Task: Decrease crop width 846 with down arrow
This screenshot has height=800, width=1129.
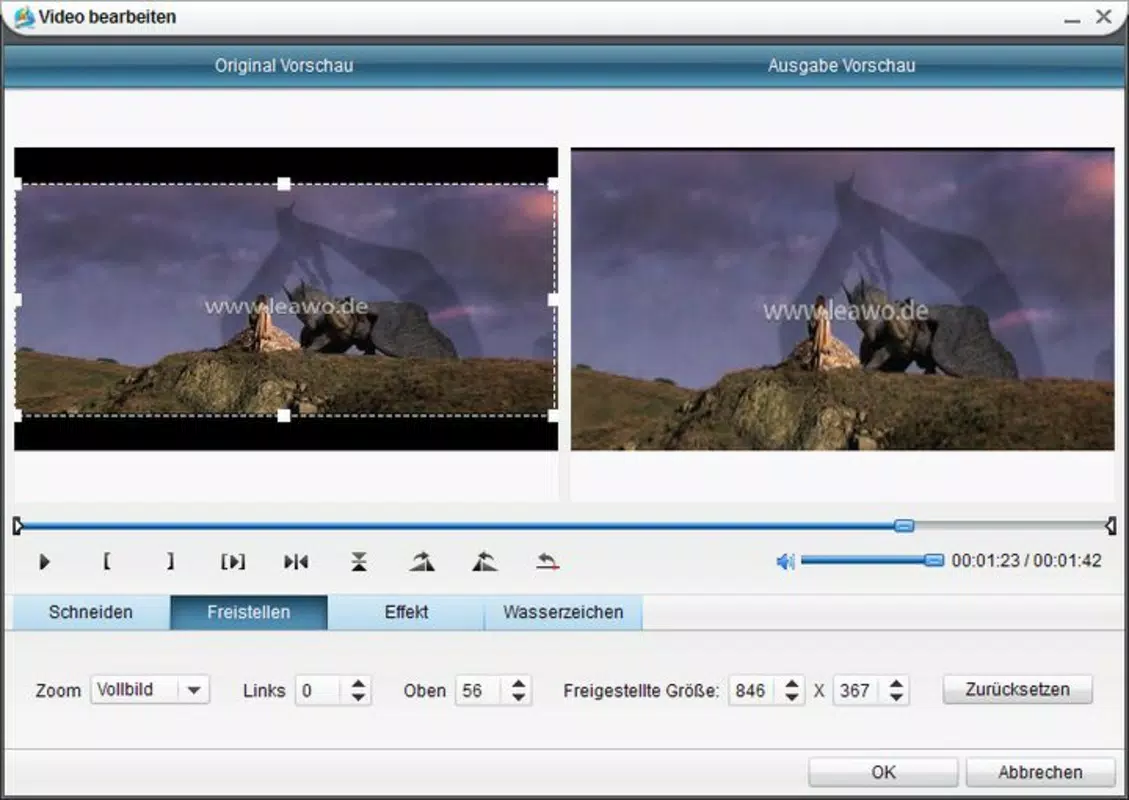Action: (791, 697)
